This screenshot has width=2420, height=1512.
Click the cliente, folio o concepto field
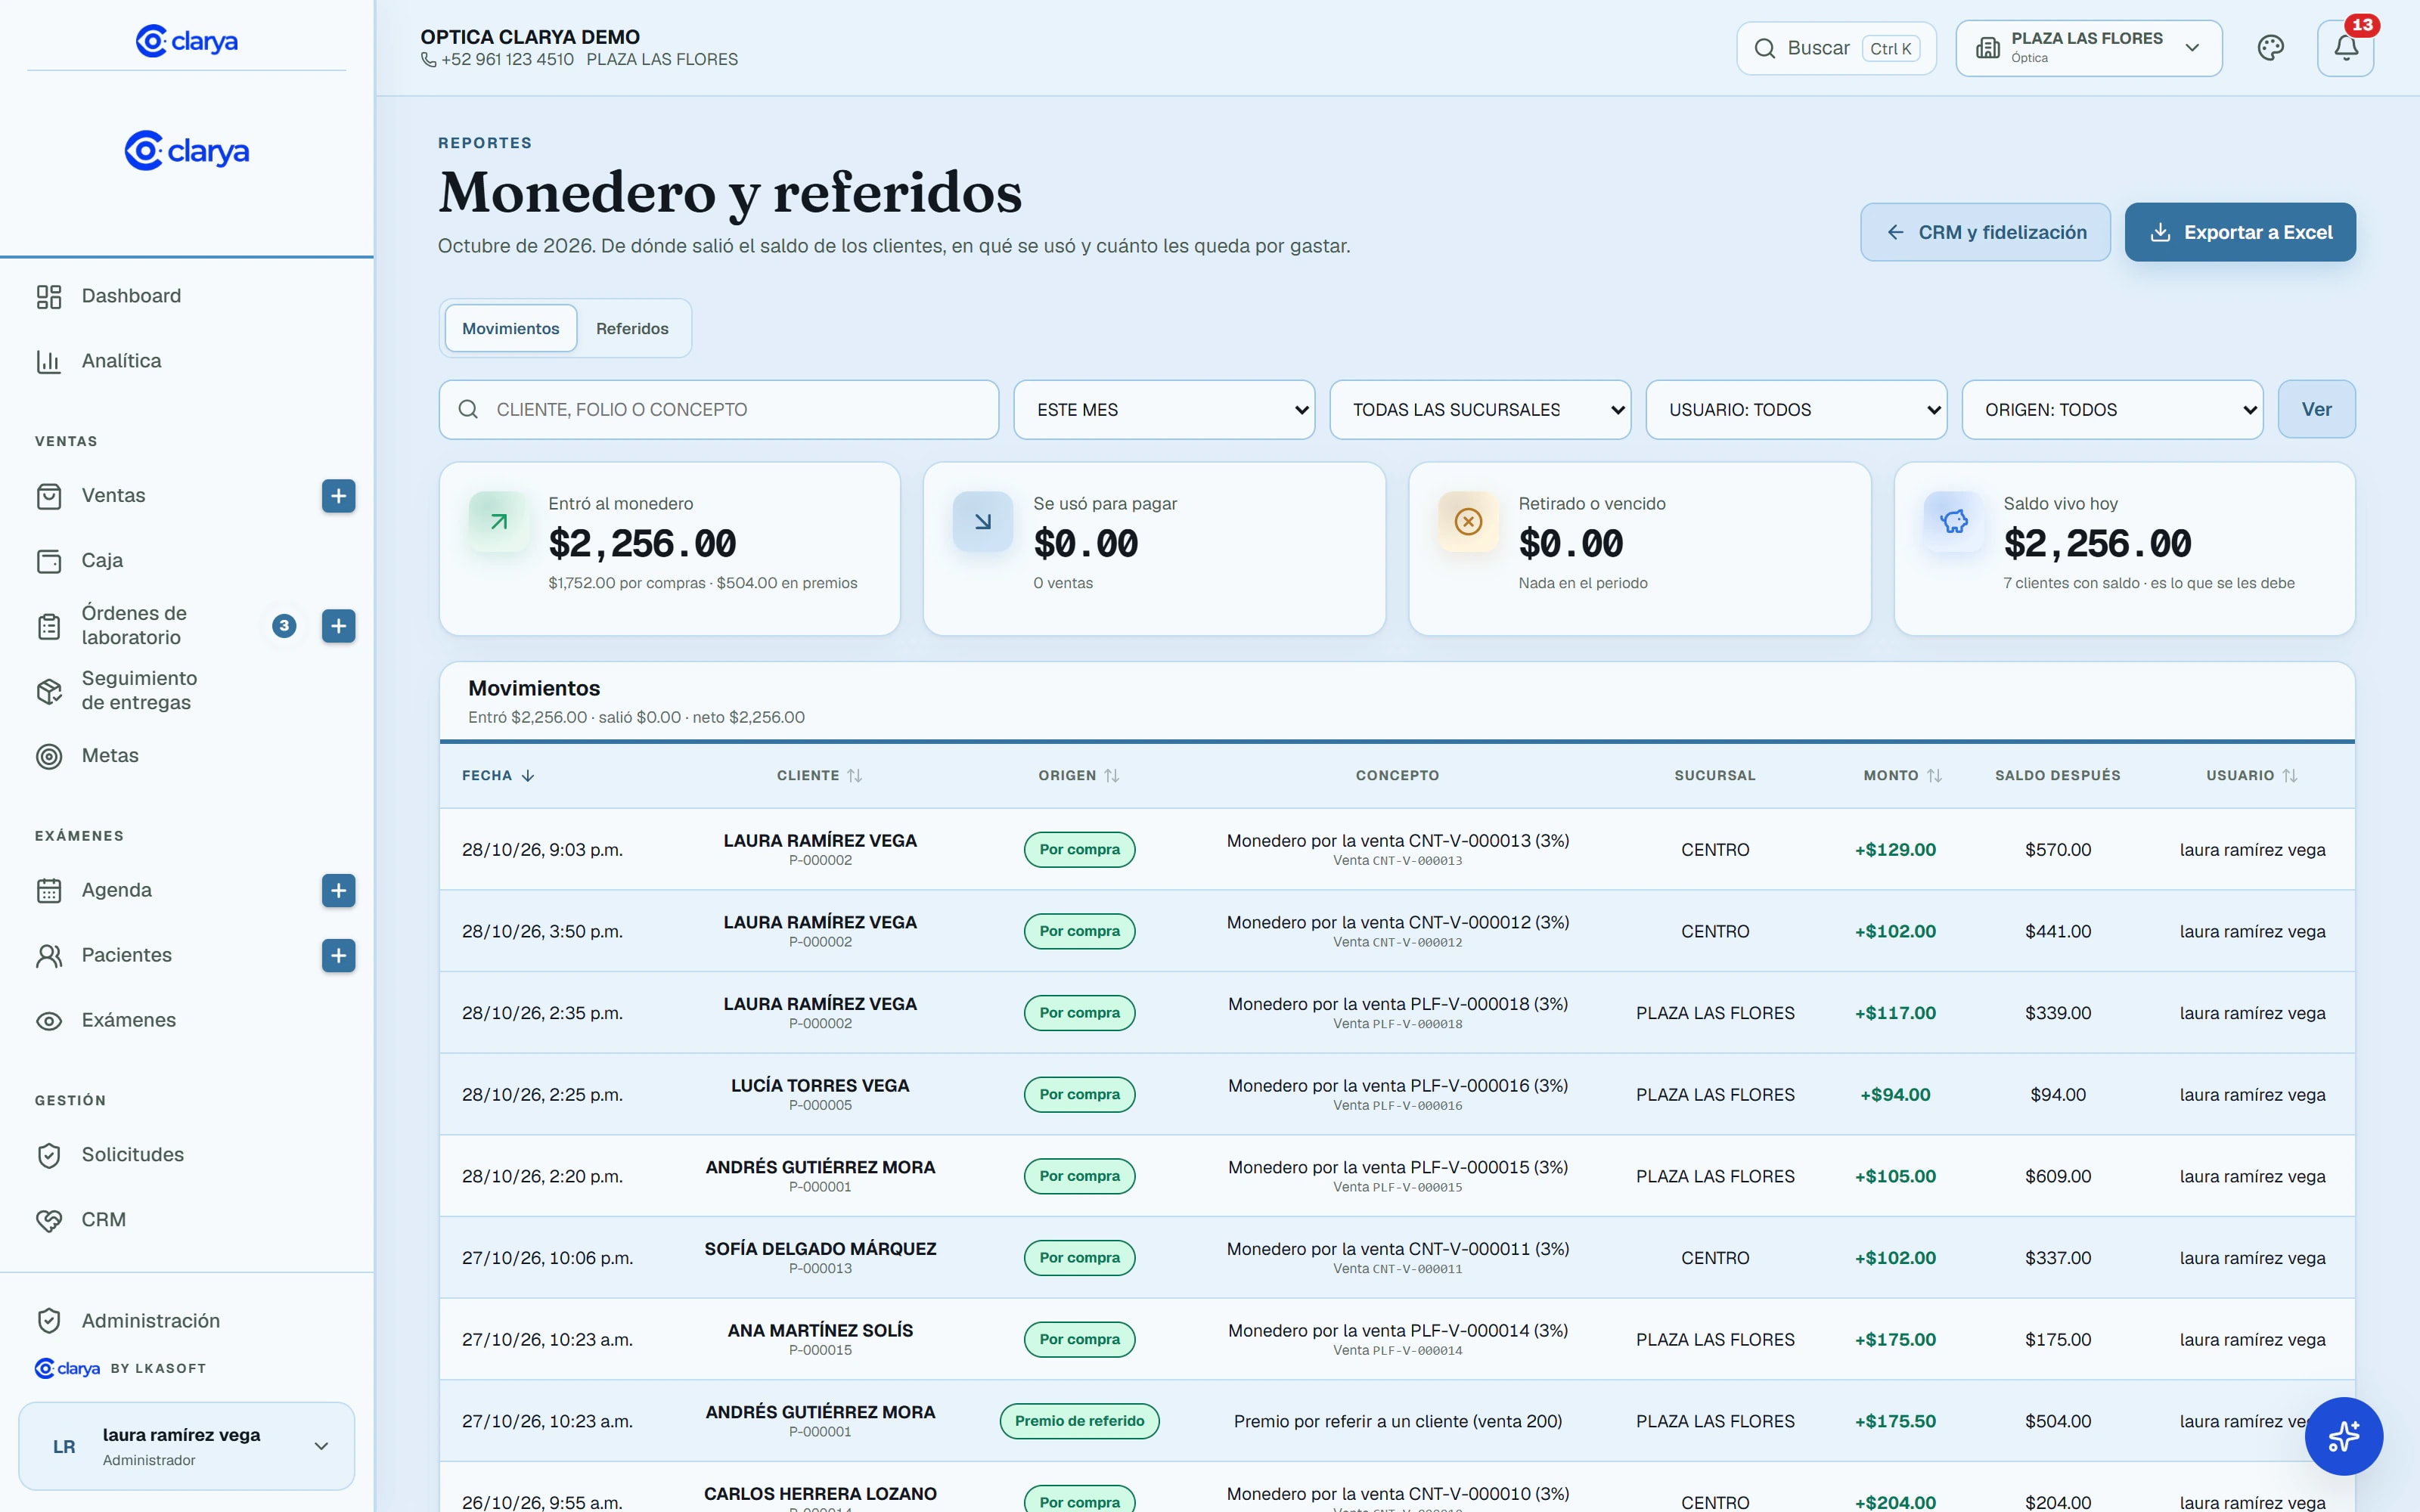point(719,409)
